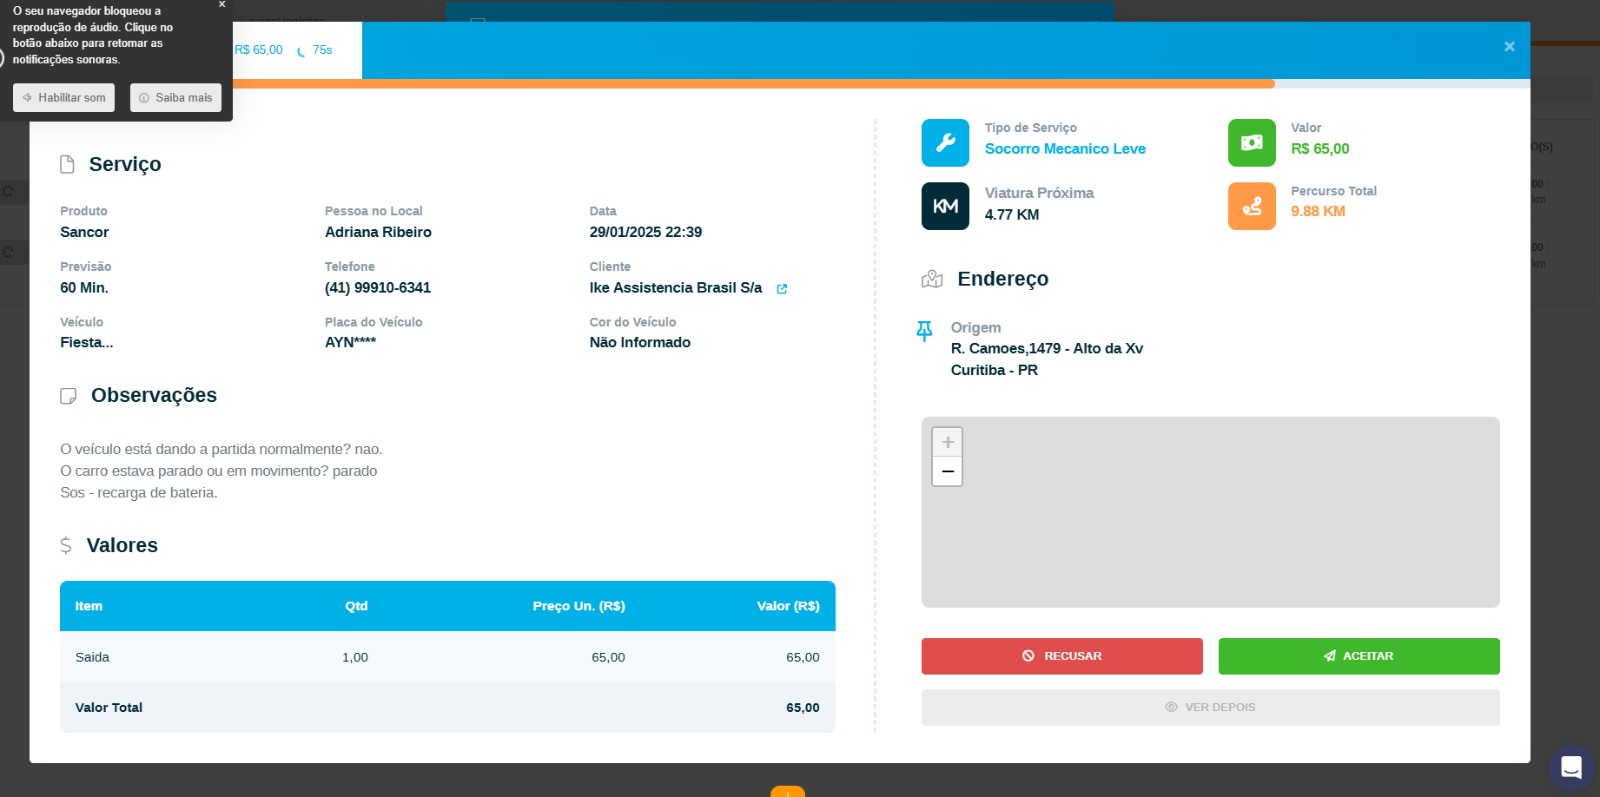
Task: Click the pushpin icon beside Origem
Action: 924,331
